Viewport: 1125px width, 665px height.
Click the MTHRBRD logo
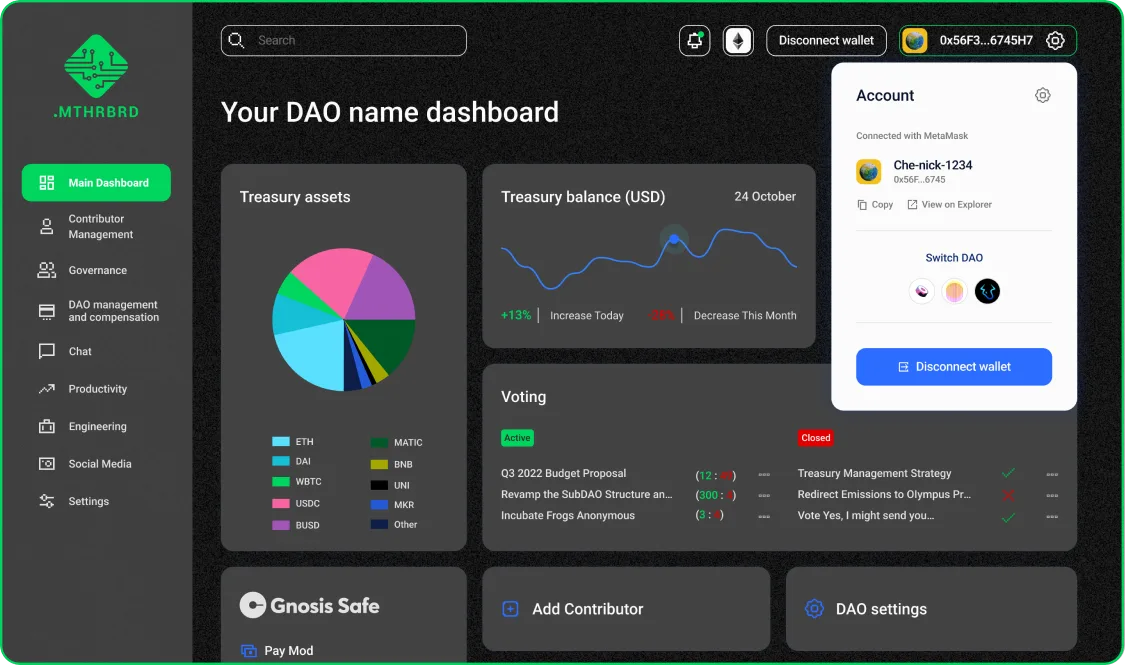[96, 77]
